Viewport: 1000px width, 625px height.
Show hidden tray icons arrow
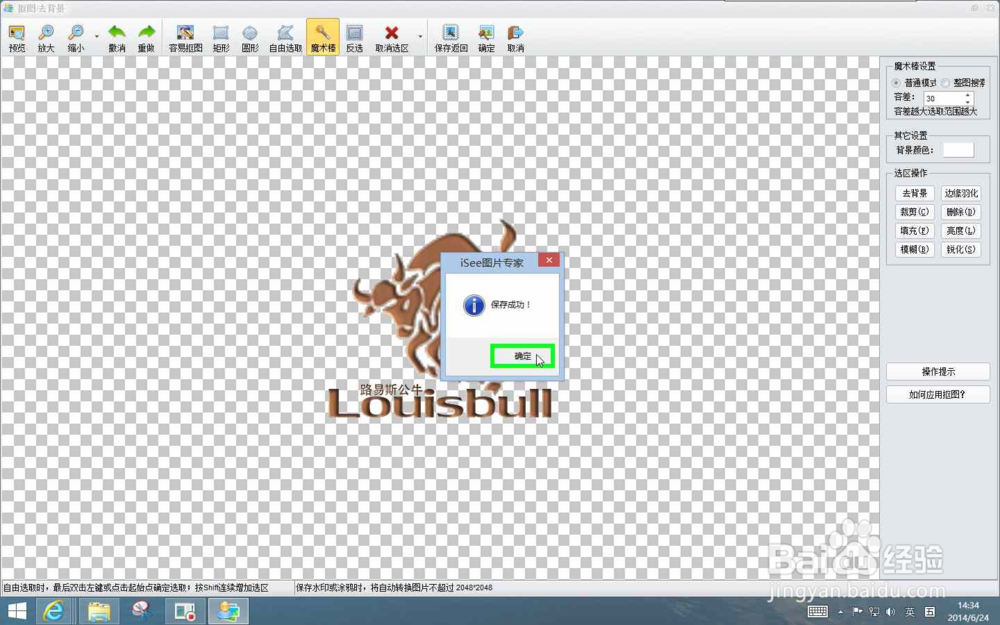coord(841,612)
